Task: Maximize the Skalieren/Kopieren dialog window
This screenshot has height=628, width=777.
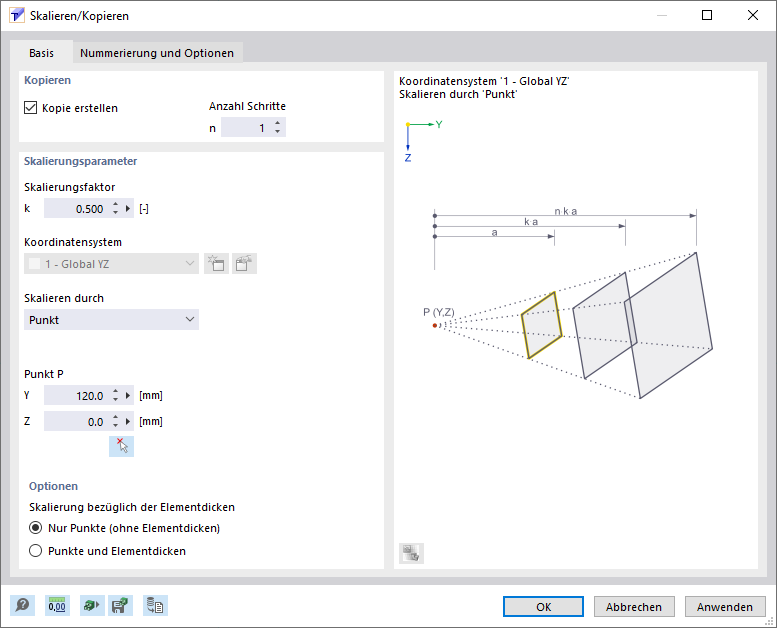Action: (x=707, y=15)
